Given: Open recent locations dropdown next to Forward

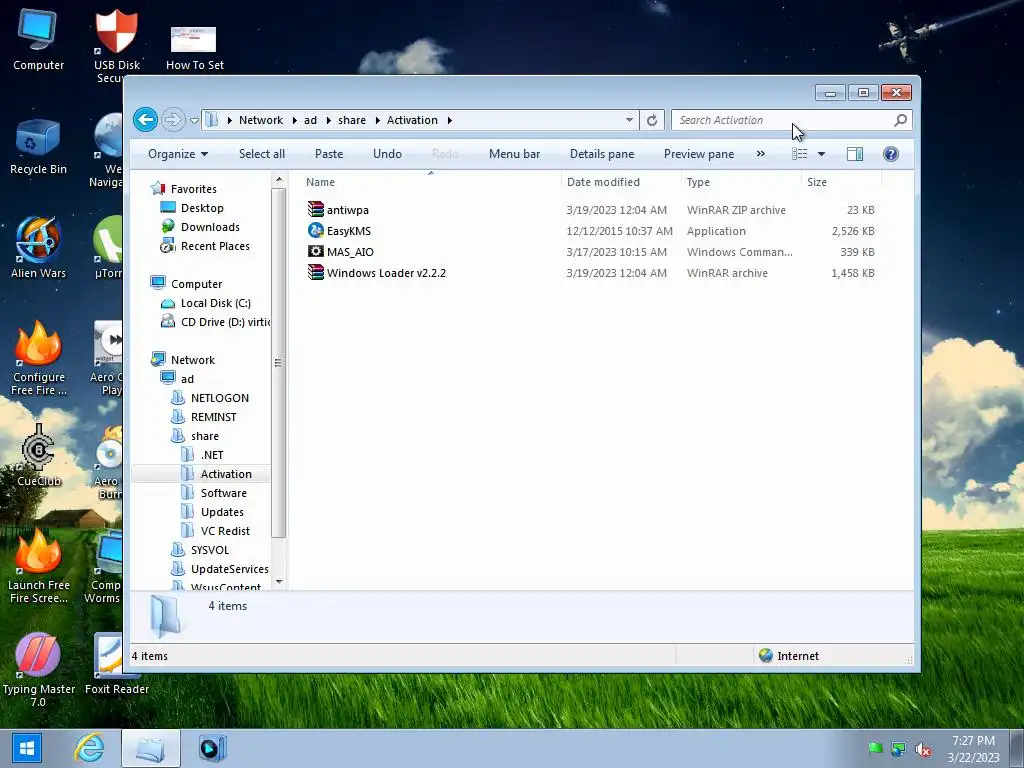Looking at the screenshot, I should click(x=194, y=120).
